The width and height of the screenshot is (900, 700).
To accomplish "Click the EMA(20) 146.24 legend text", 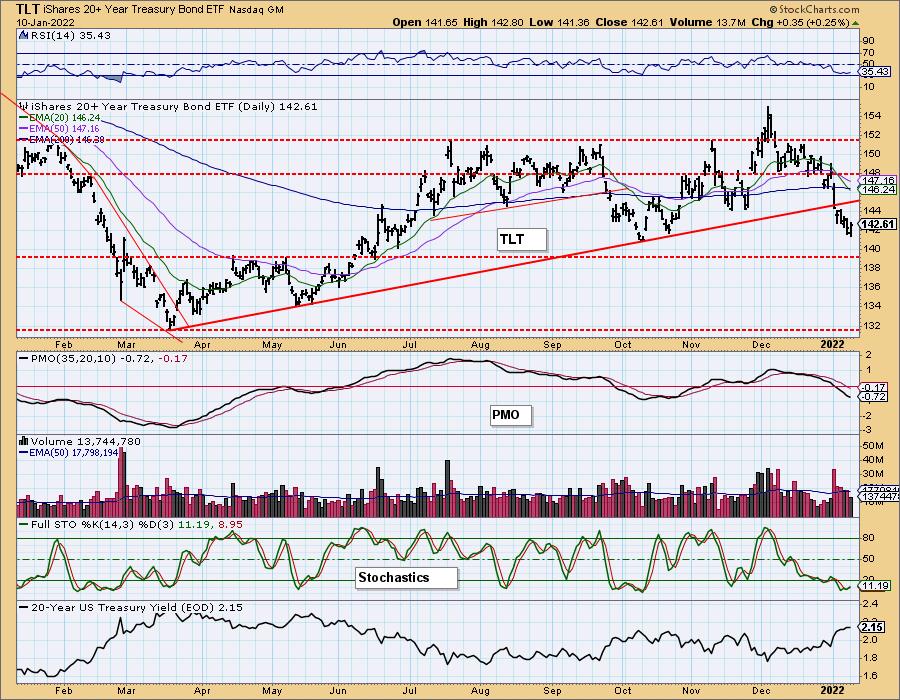I will (64, 118).
